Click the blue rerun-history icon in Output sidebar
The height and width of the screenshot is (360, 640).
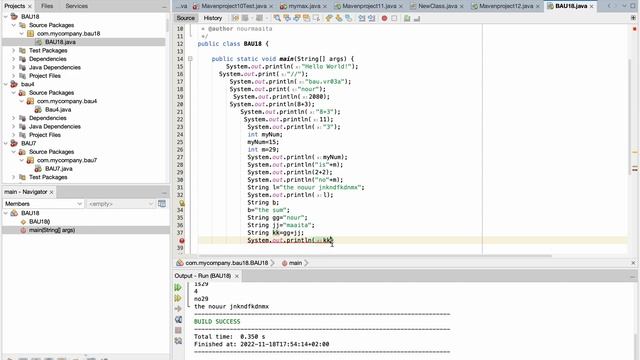pos(178,319)
